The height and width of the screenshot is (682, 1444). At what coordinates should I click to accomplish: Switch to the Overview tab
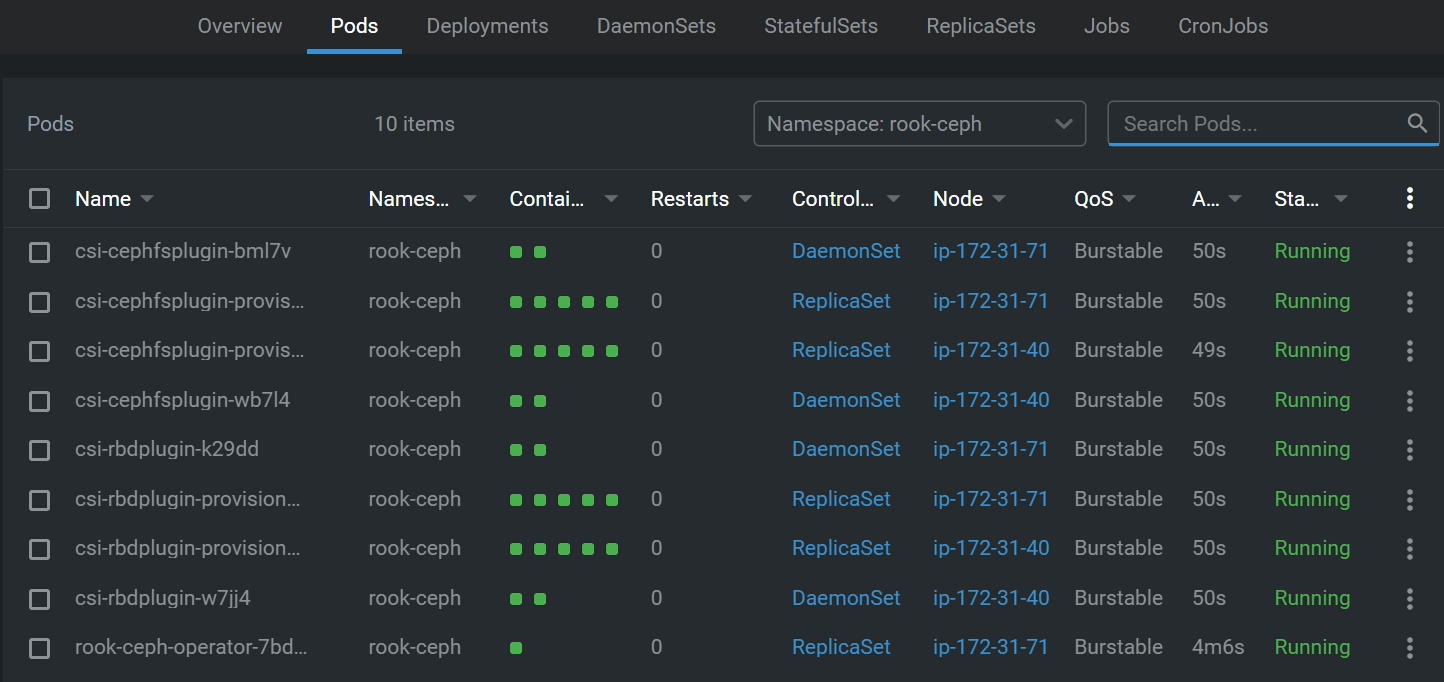(240, 26)
